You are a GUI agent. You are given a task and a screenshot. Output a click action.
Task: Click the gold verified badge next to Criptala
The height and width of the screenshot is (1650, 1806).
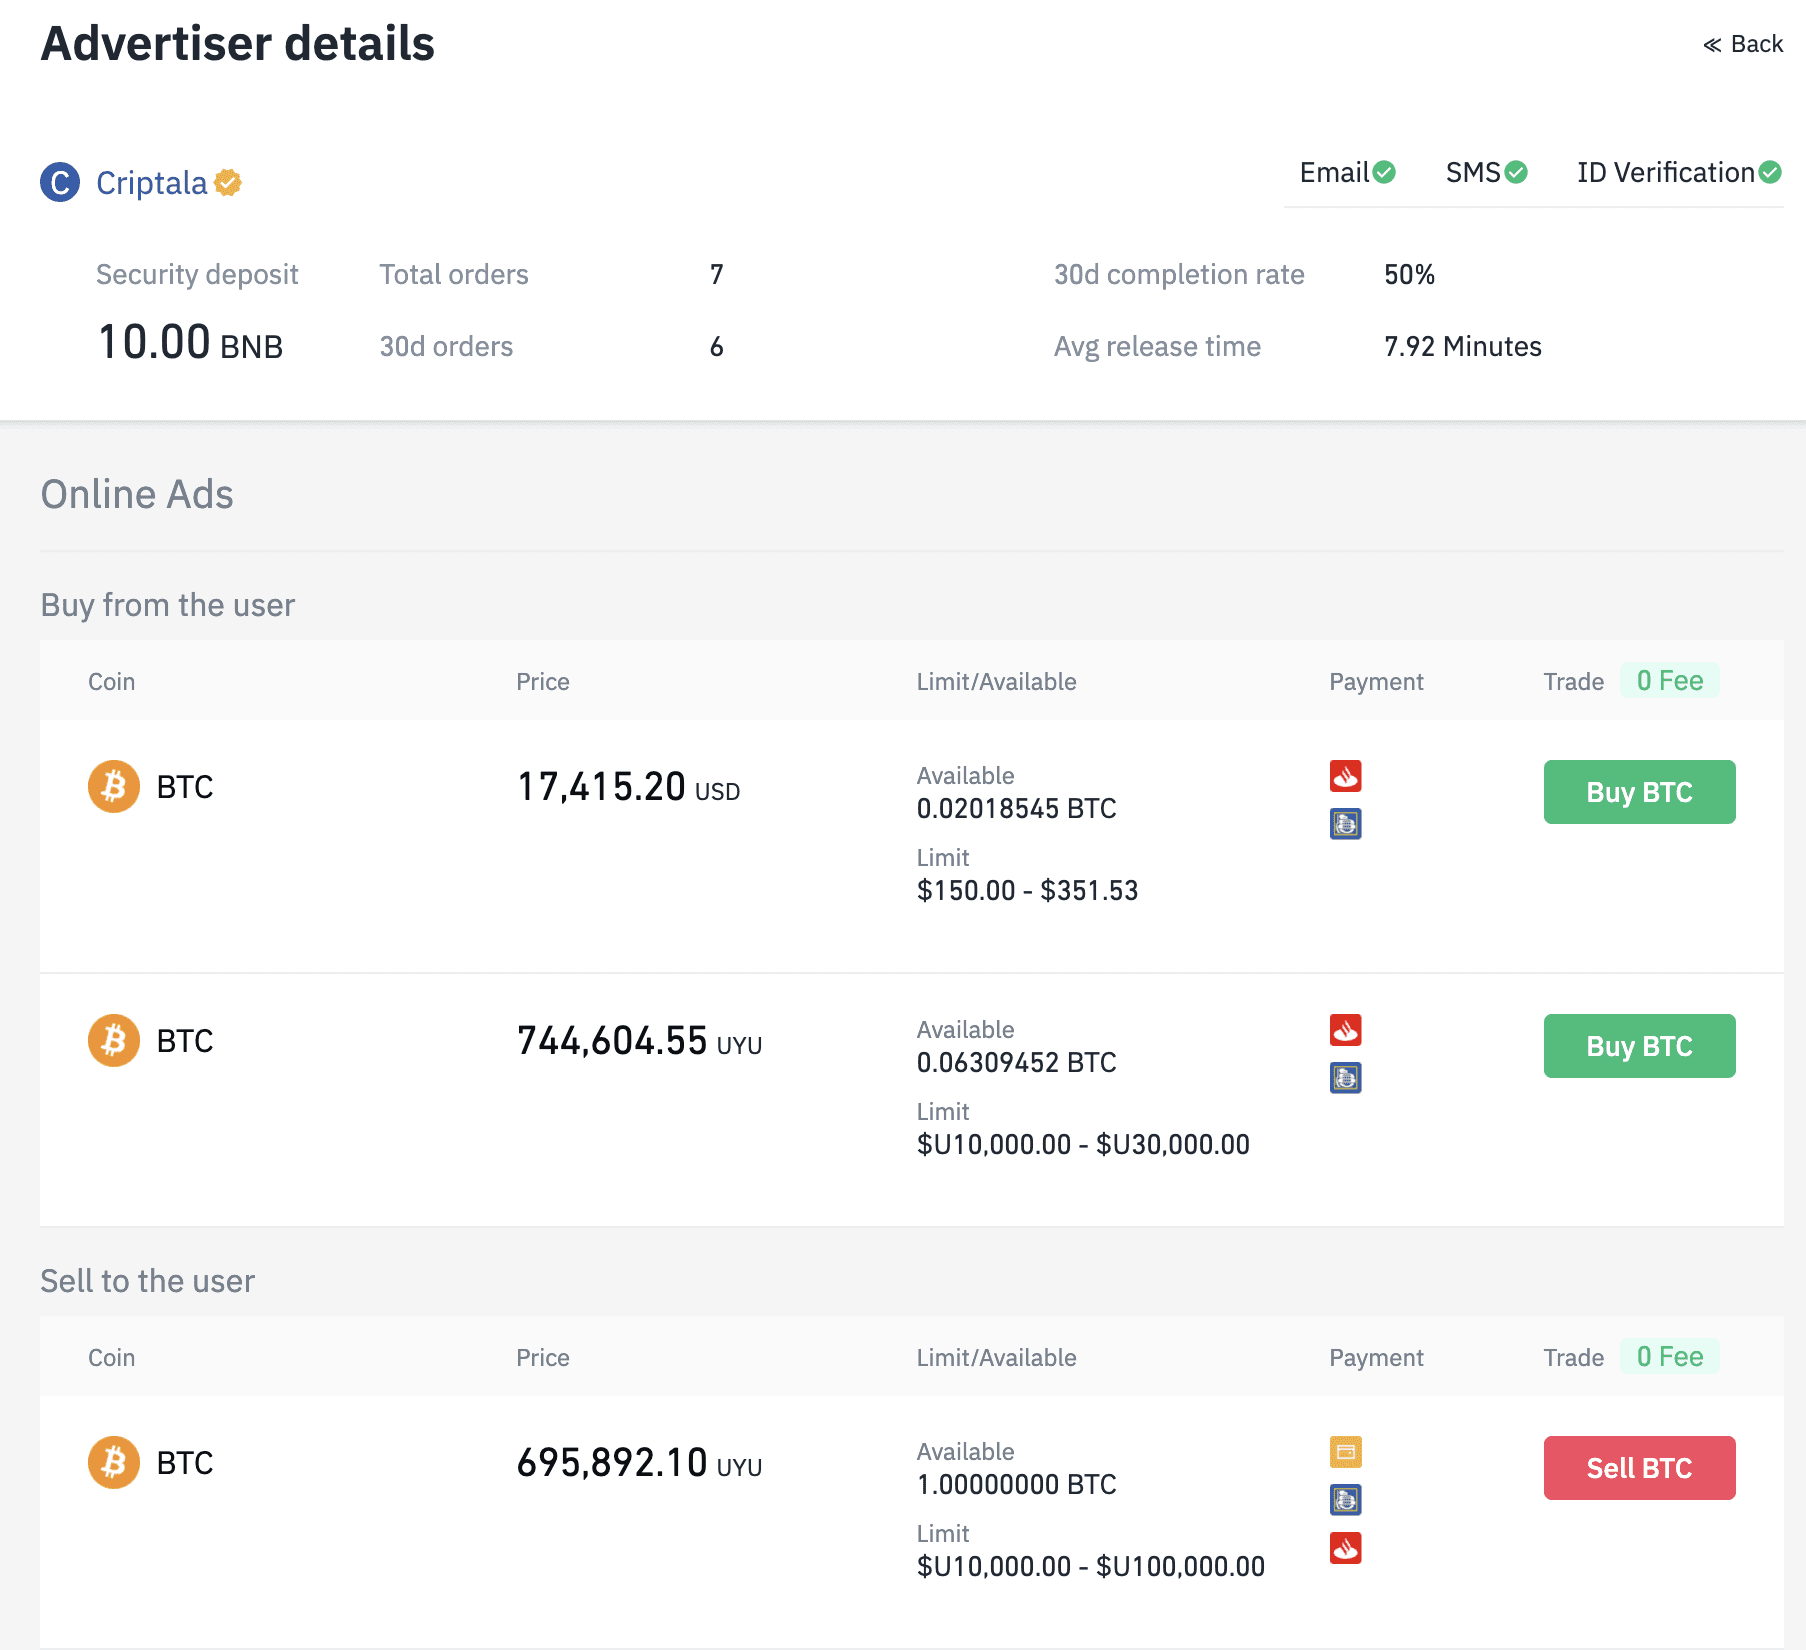[228, 182]
